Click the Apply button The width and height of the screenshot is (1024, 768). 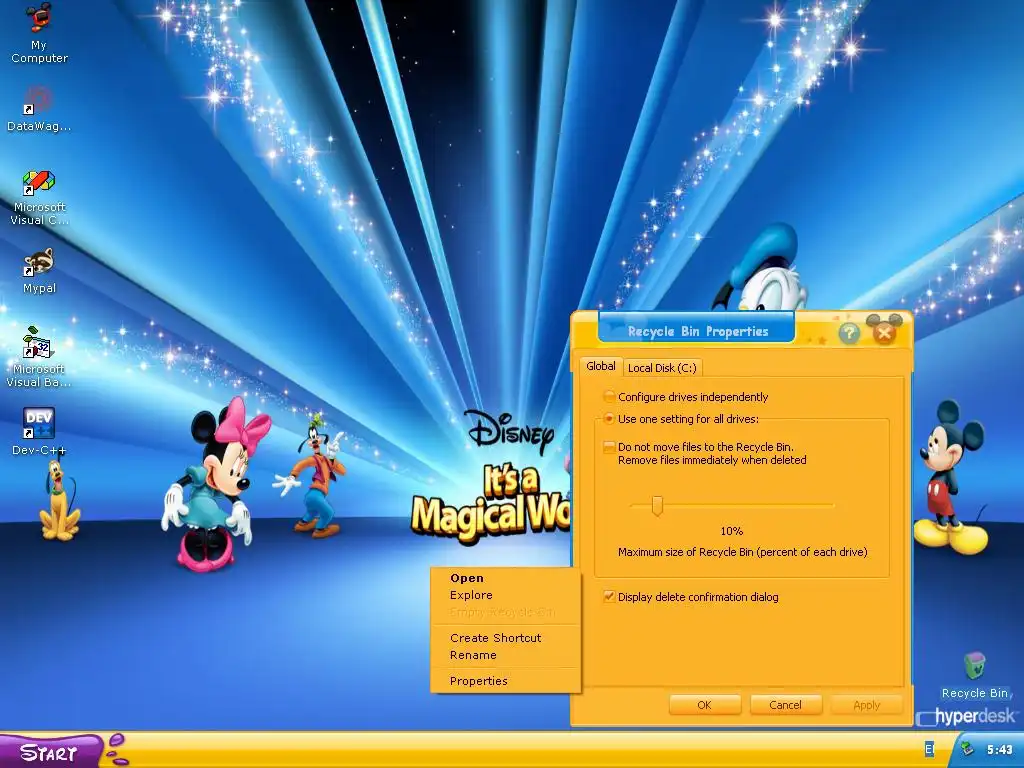point(867,705)
